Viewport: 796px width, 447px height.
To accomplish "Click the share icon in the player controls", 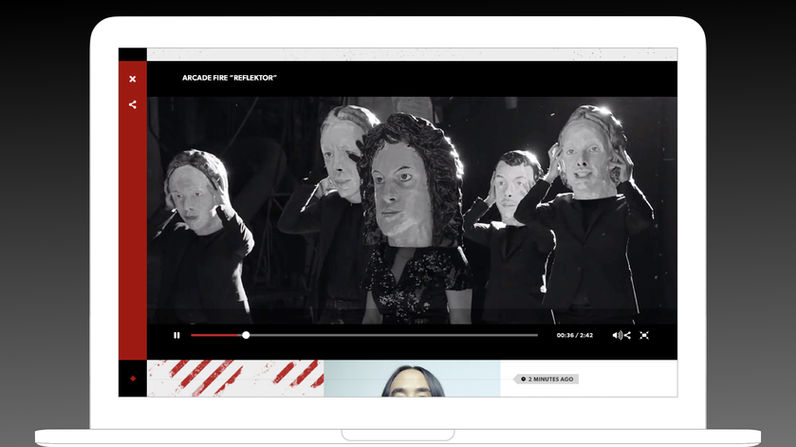I will click(627, 335).
